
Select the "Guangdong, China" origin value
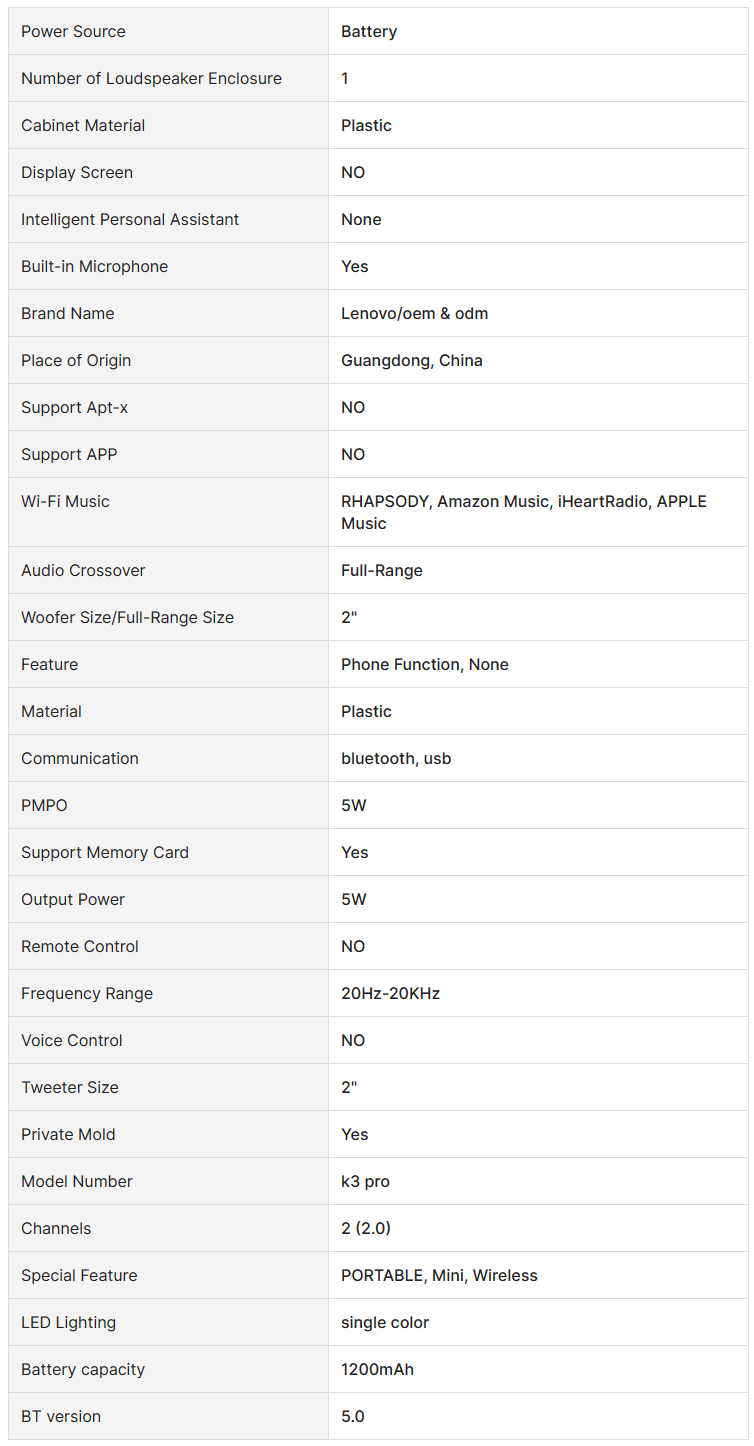pyautogui.click(x=411, y=361)
